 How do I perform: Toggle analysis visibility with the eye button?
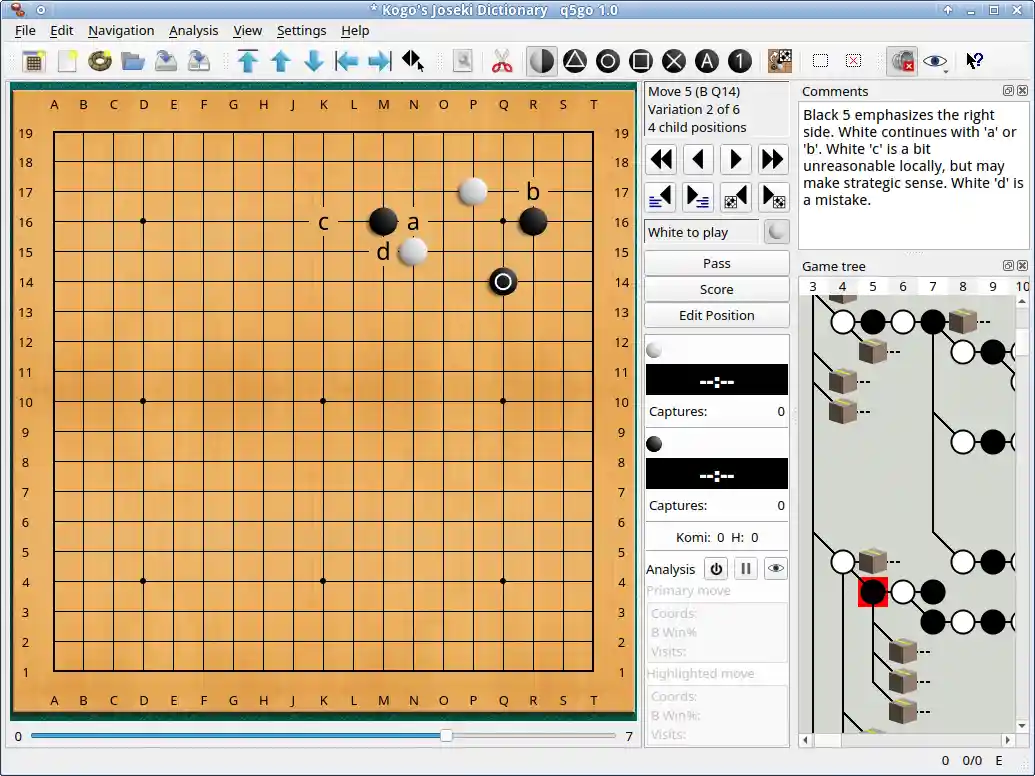click(x=775, y=568)
